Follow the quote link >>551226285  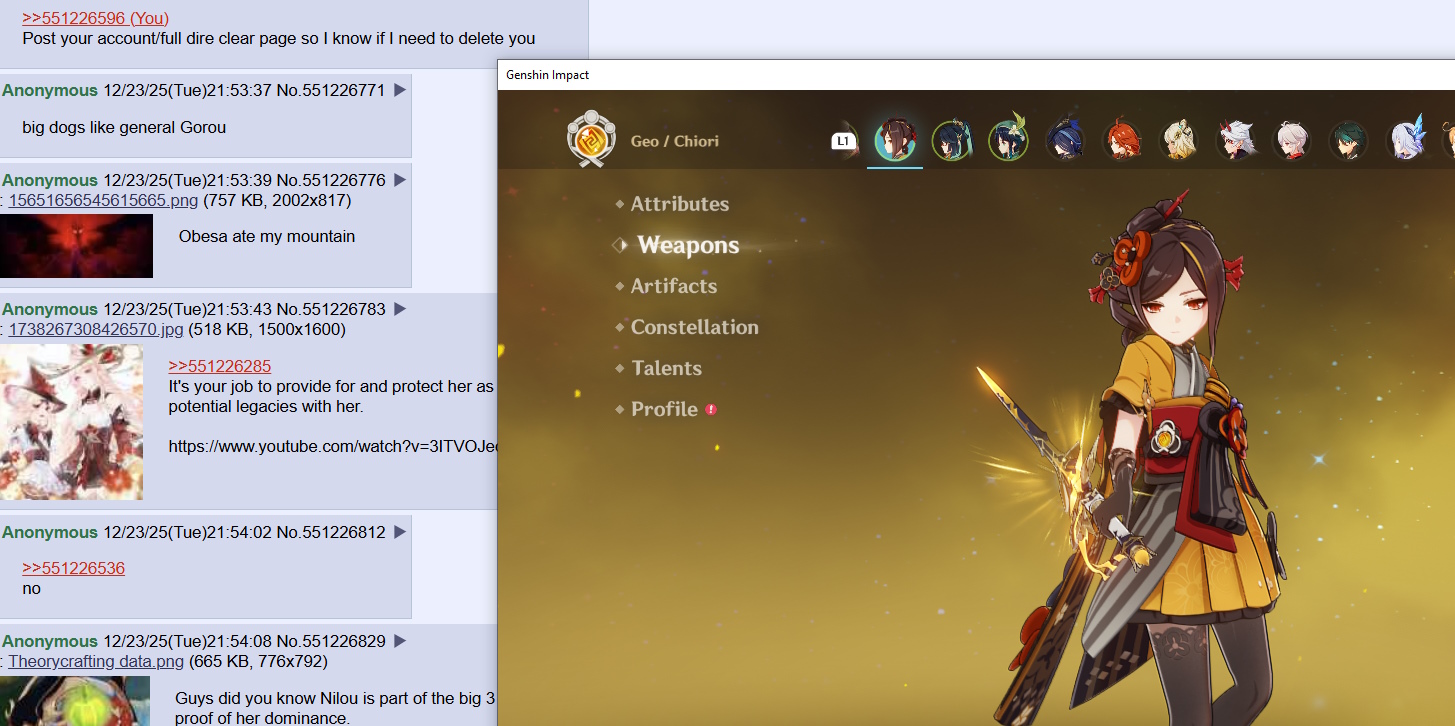(x=220, y=366)
